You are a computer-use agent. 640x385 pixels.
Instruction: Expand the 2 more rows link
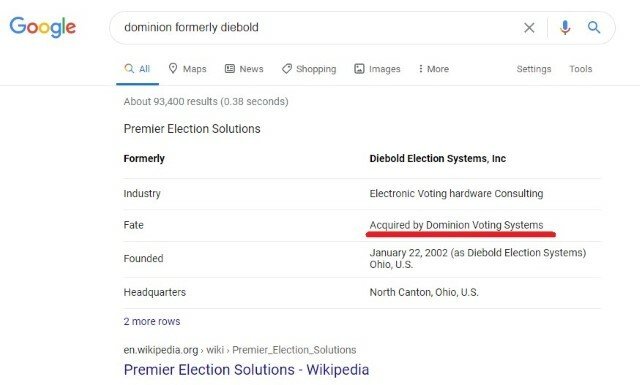[152, 321]
